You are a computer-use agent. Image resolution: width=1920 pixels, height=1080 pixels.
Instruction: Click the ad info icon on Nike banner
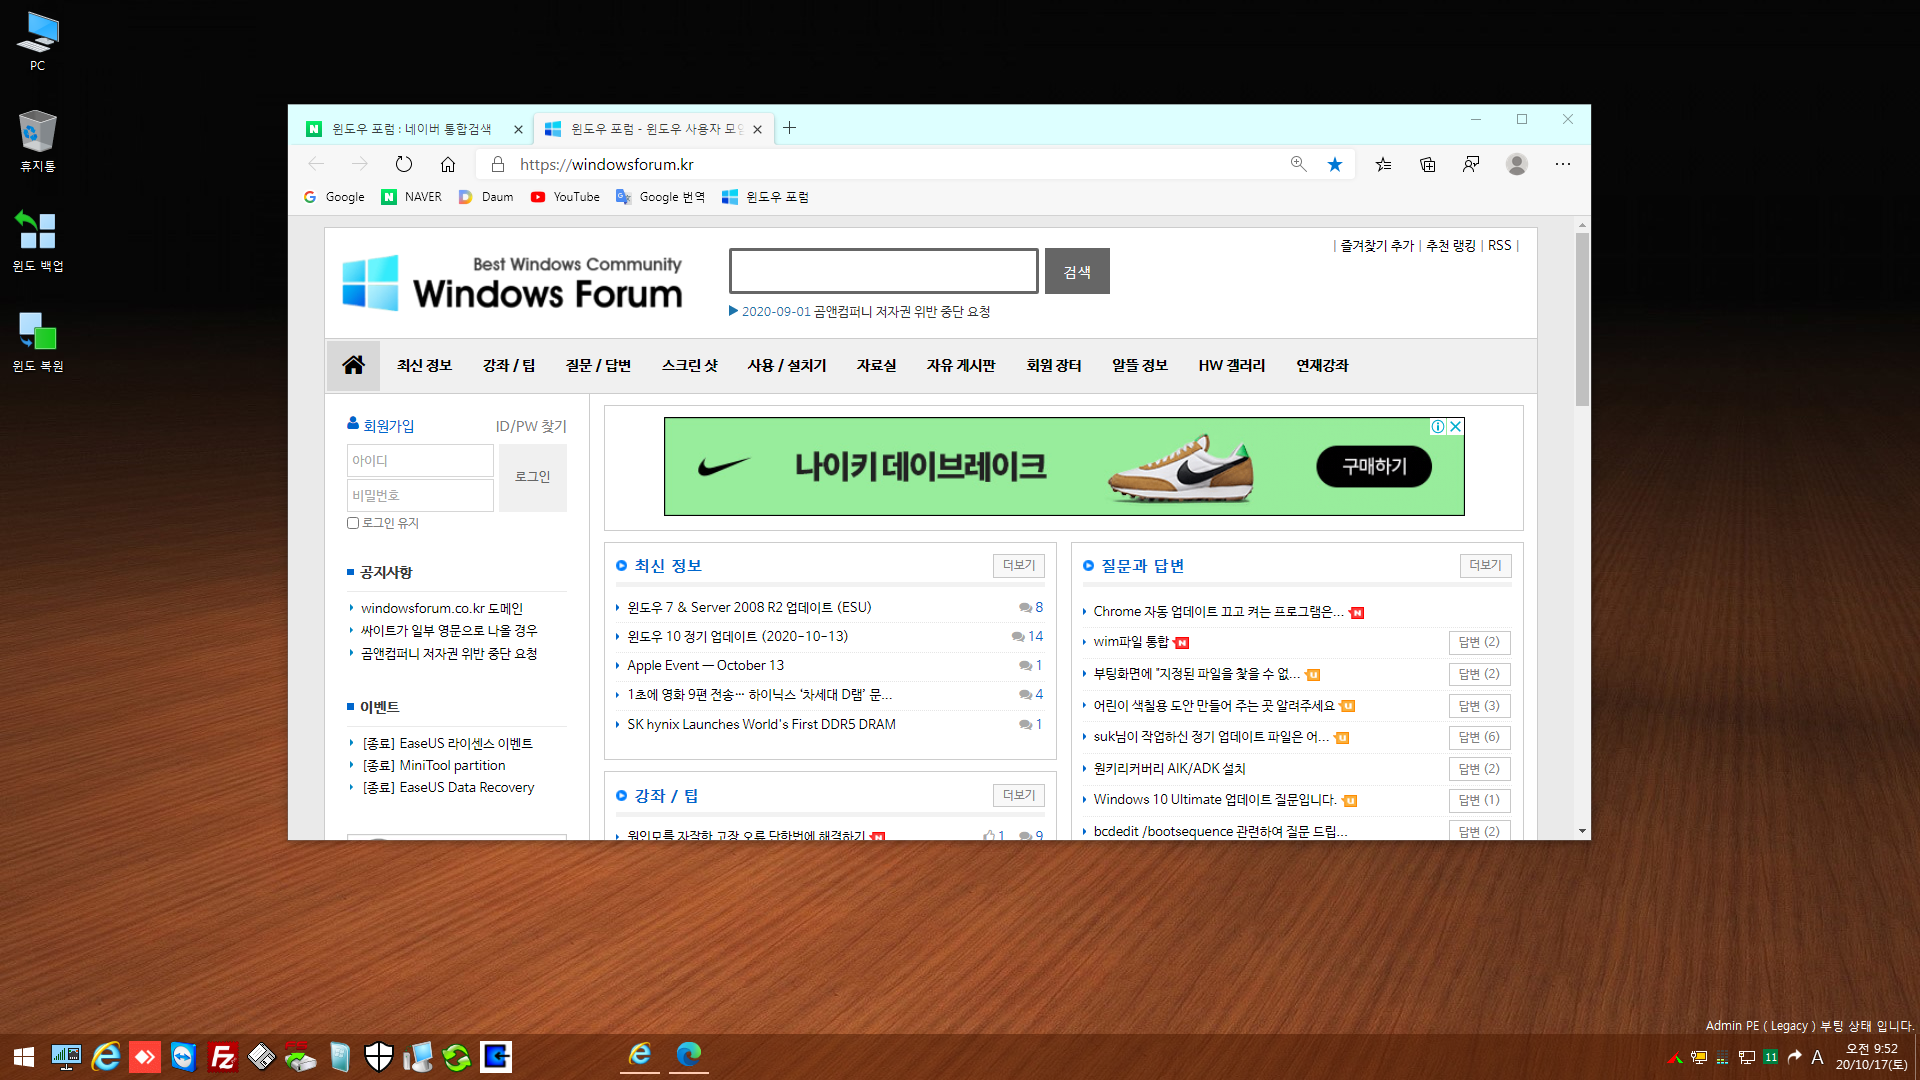pos(1438,426)
